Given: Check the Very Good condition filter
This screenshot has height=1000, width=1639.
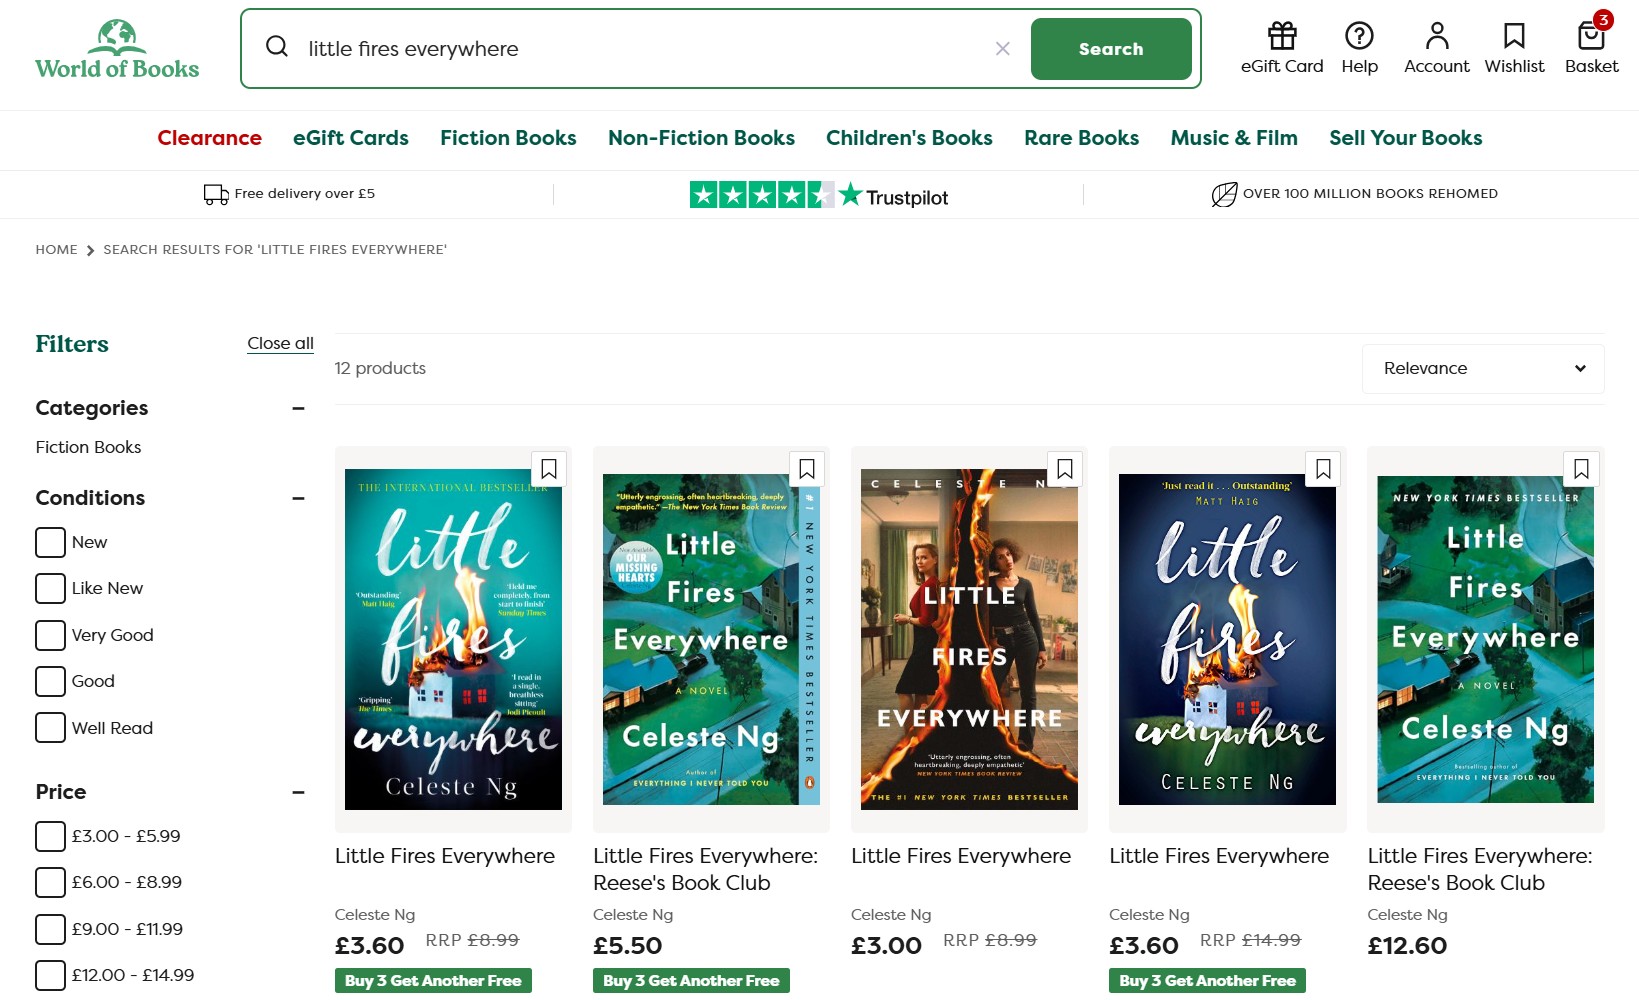Looking at the screenshot, I should click(x=50, y=635).
